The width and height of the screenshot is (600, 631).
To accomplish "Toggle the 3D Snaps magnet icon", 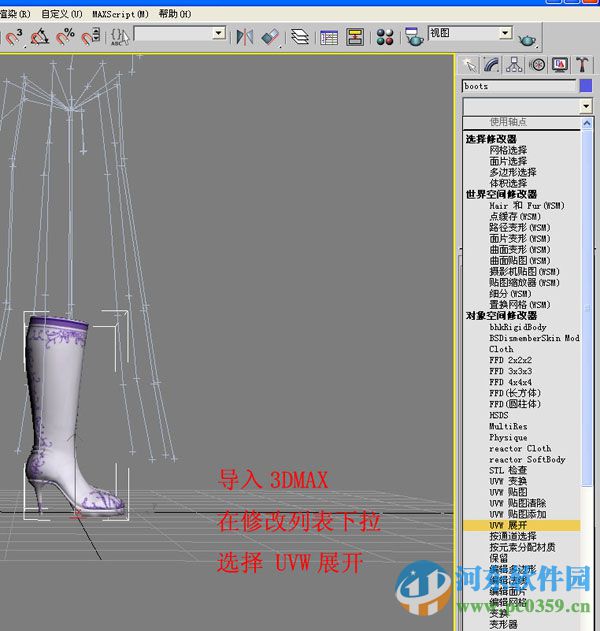I will click(x=14, y=37).
